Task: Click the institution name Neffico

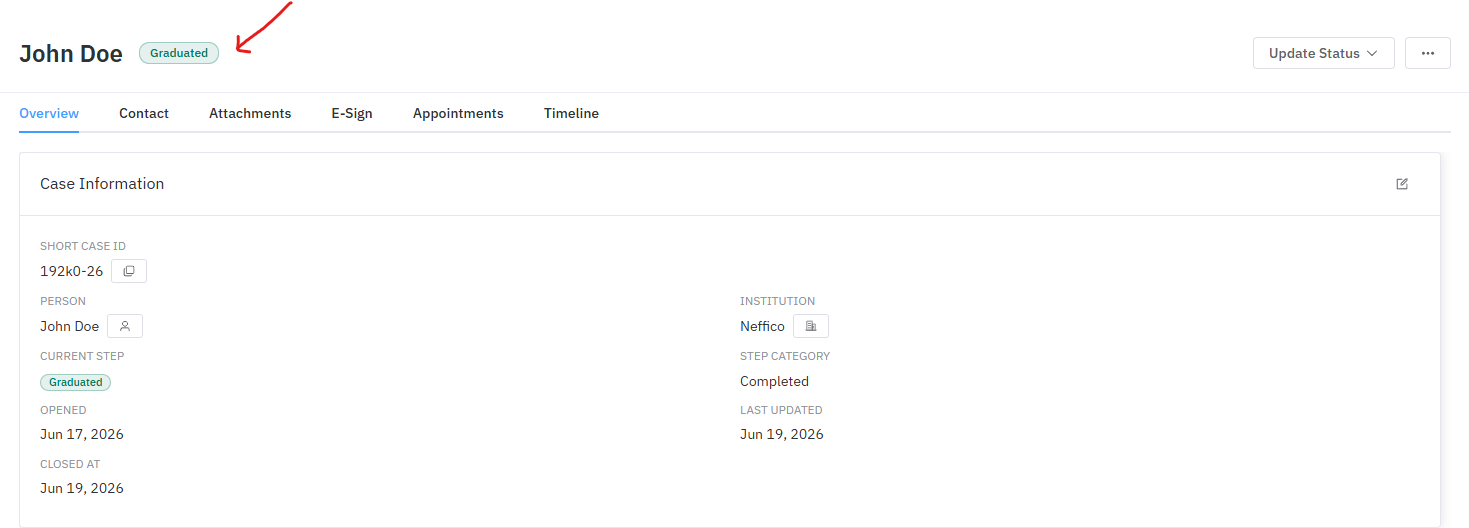Action: [x=762, y=326]
